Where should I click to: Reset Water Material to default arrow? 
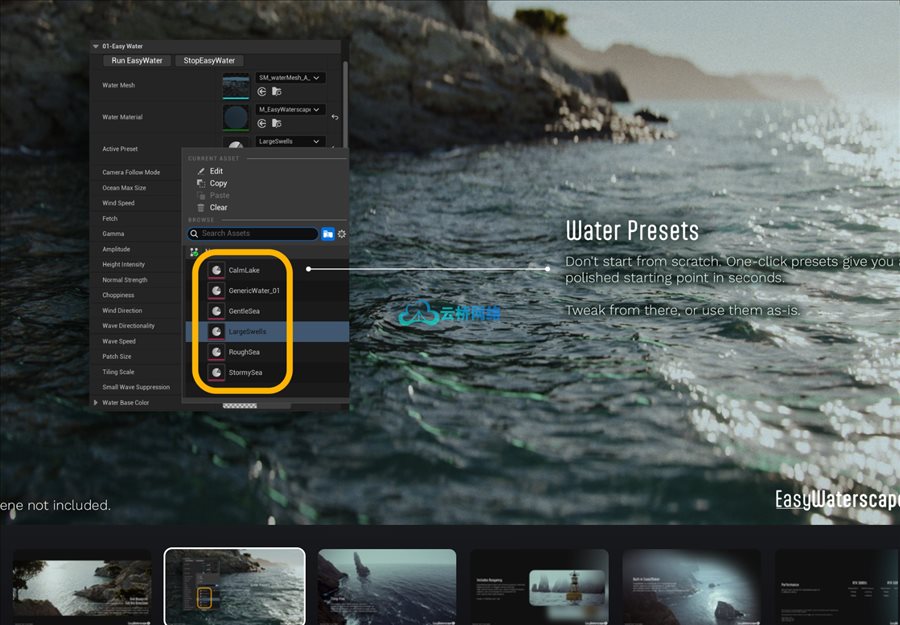tap(335, 117)
